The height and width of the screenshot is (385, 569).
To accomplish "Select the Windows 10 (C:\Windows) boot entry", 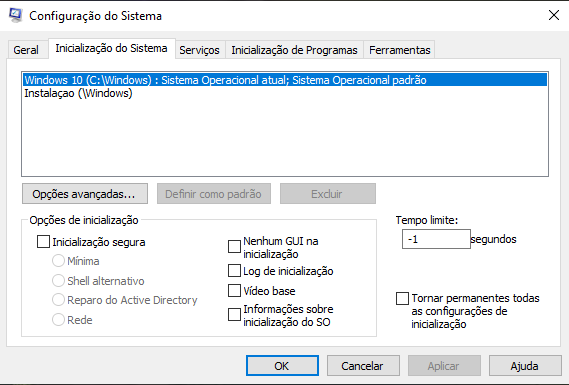I will [x=285, y=80].
